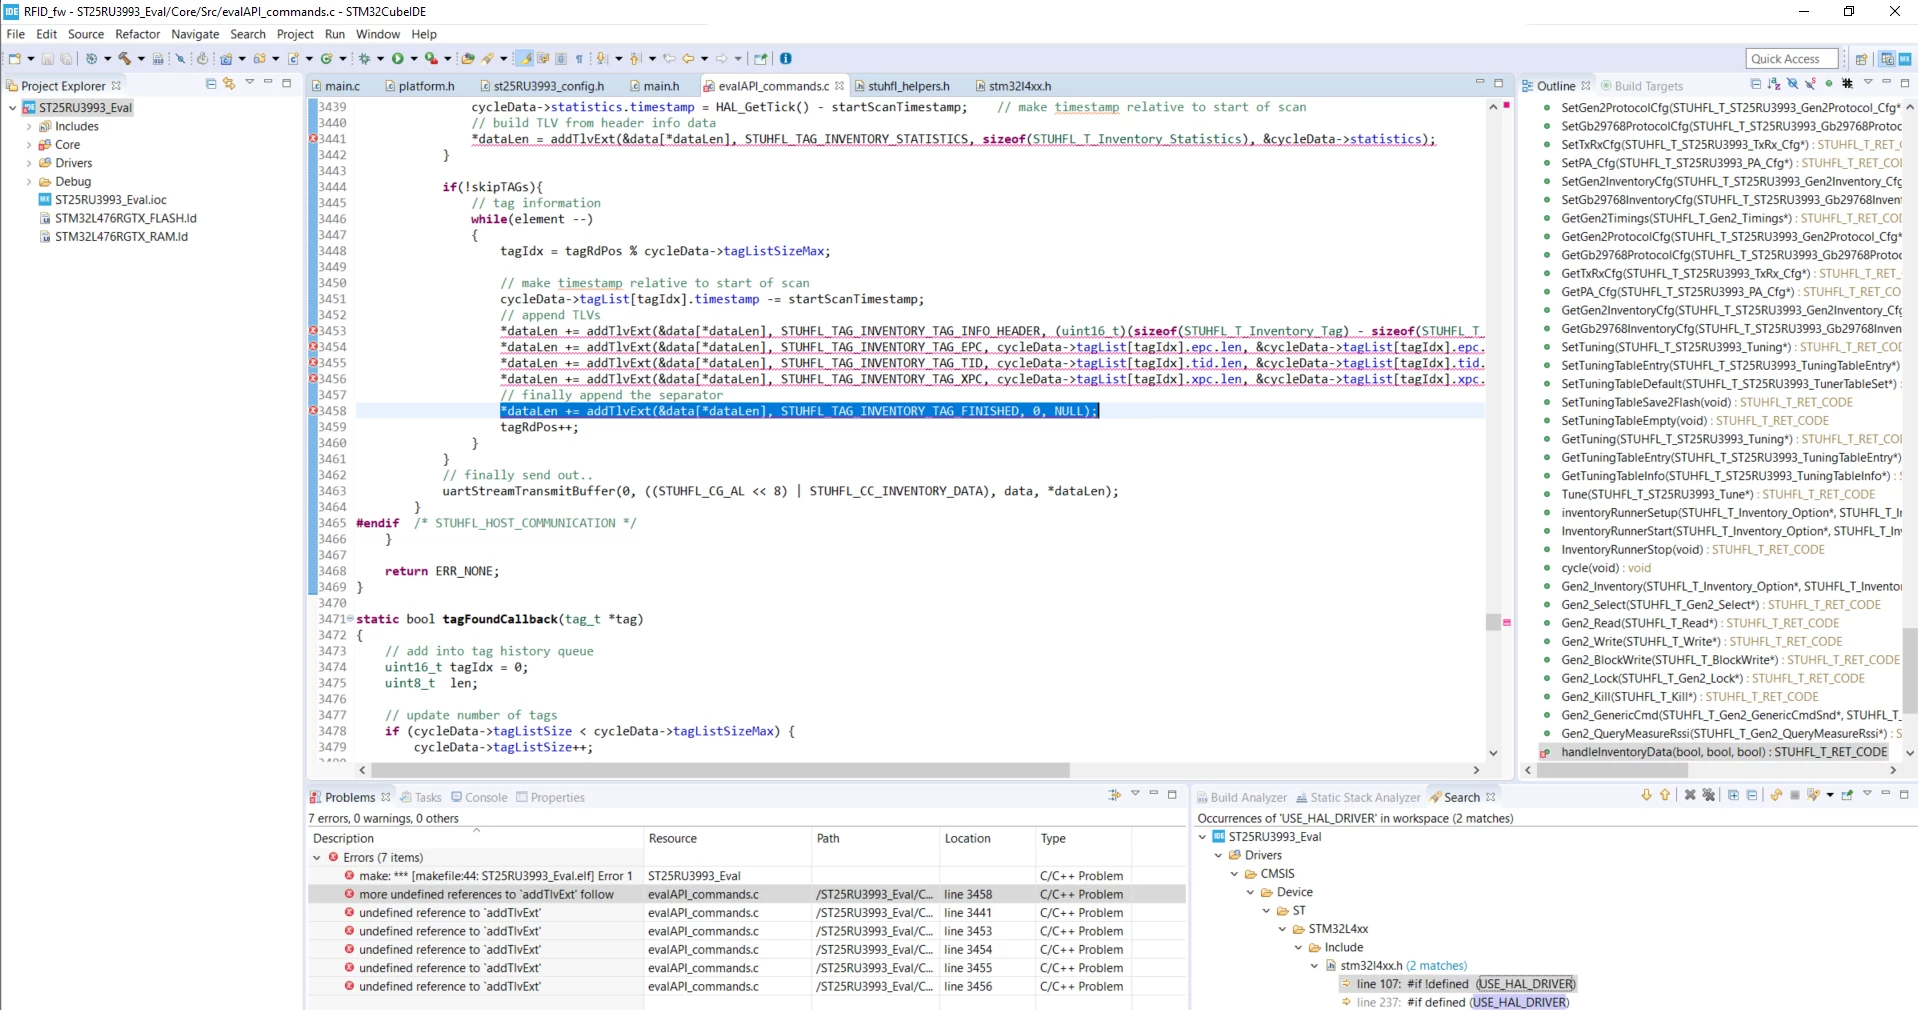1918x1010 pixels.
Task: Expand the Debug folder tree node
Action: (29, 182)
